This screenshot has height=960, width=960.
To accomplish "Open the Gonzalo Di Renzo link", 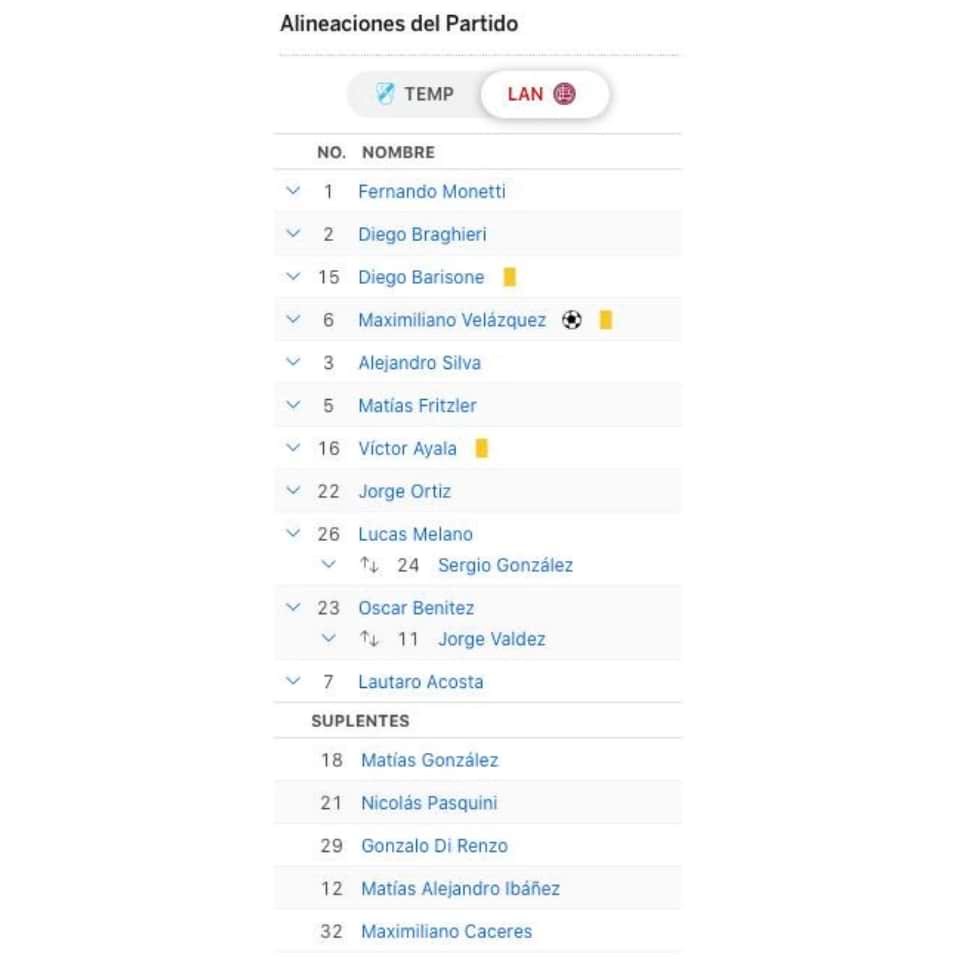I will (x=435, y=846).
